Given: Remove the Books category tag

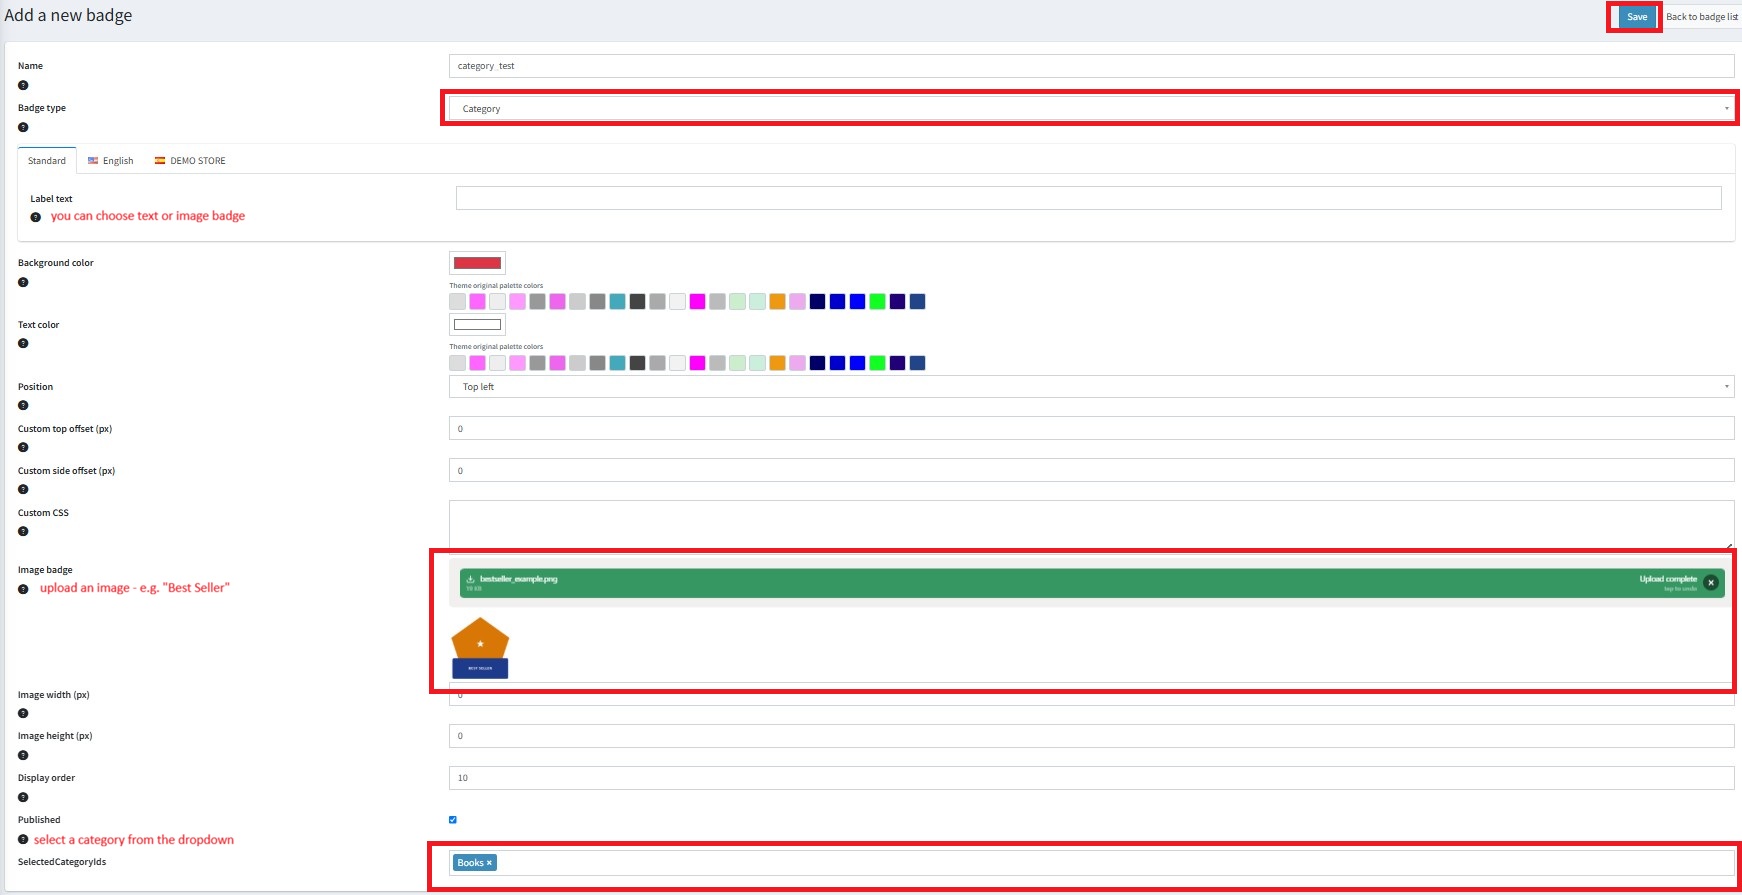Looking at the screenshot, I should [489, 863].
